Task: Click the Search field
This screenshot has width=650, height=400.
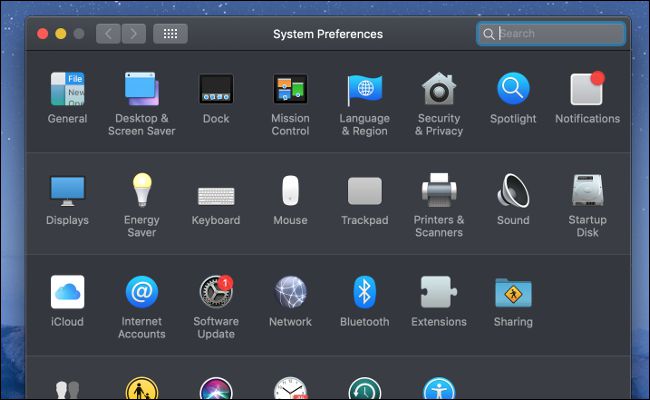Action: click(x=558, y=34)
